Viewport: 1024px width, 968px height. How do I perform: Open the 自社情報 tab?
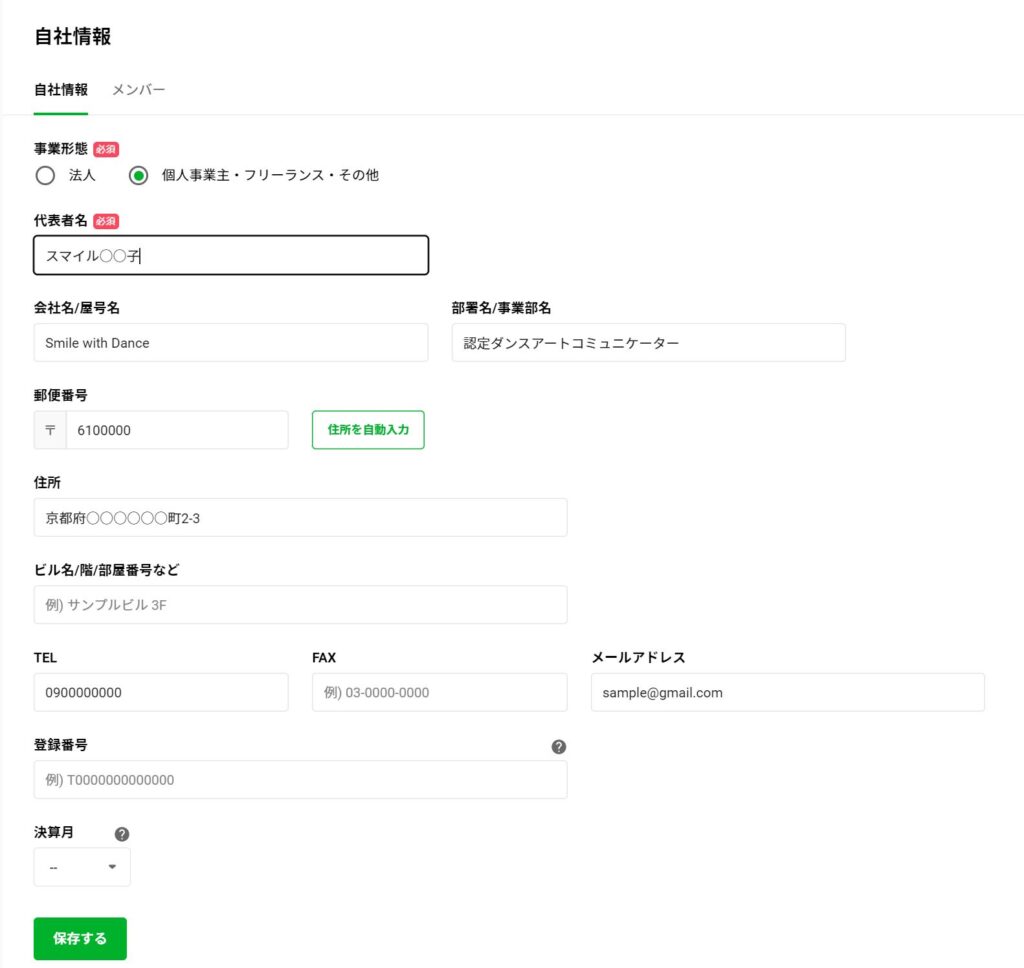coord(61,90)
